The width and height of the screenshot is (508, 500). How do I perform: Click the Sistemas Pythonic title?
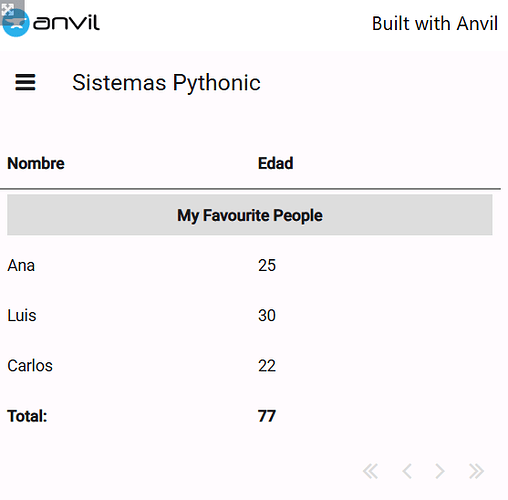pyautogui.click(x=166, y=83)
